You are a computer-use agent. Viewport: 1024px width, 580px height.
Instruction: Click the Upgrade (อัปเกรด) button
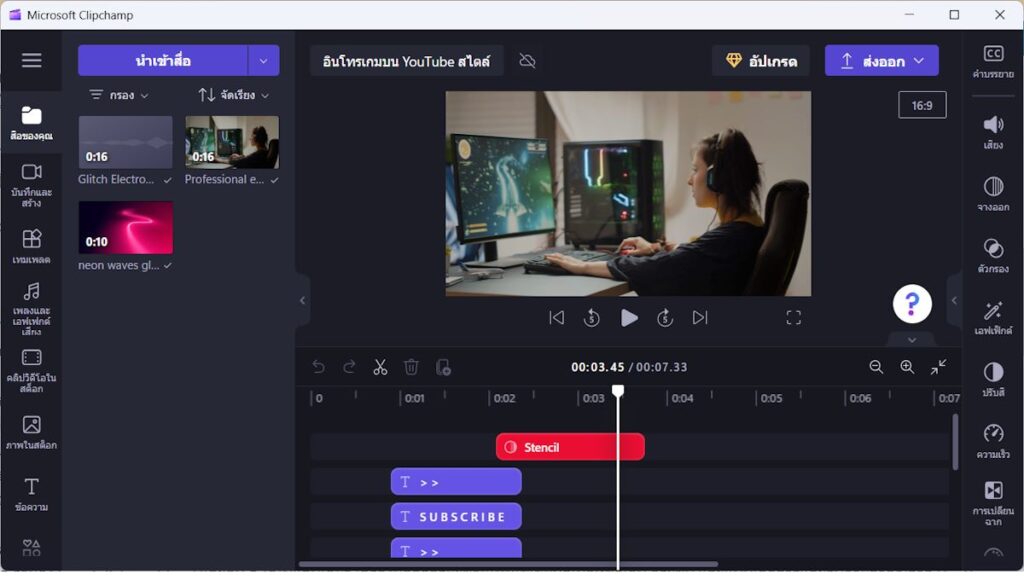(761, 61)
